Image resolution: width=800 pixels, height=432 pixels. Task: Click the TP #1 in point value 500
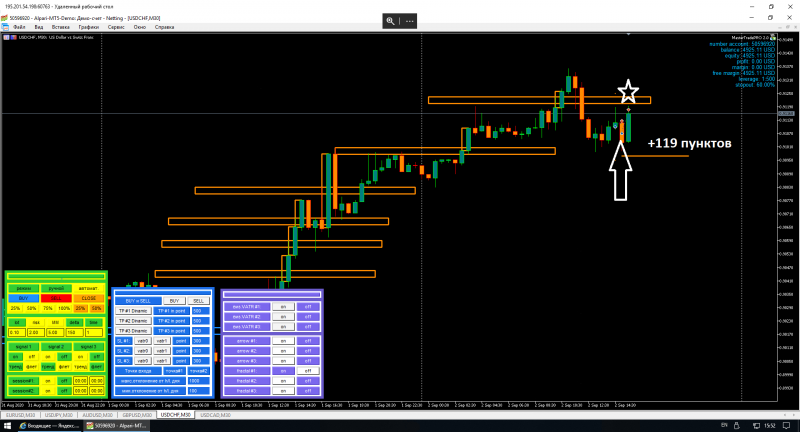[x=201, y=311]
